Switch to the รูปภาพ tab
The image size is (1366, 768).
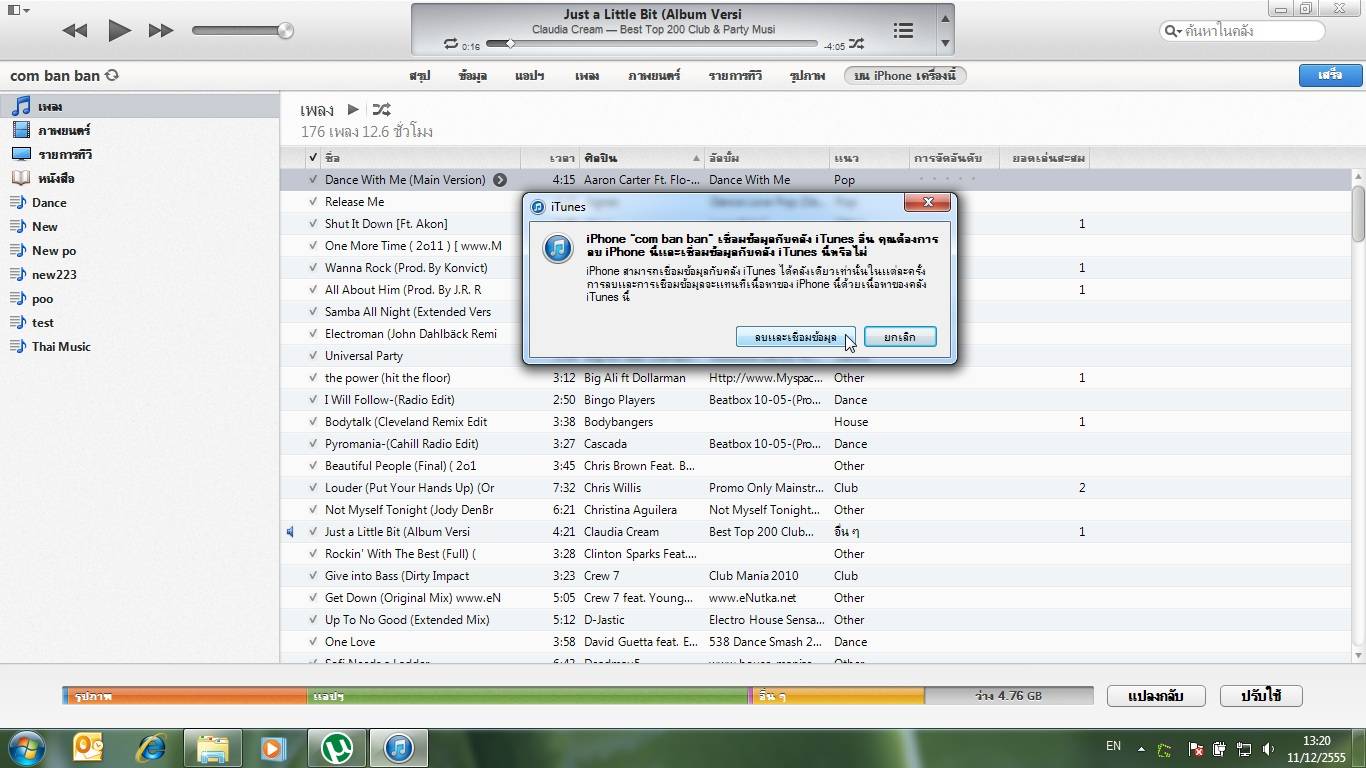(807, 76)
